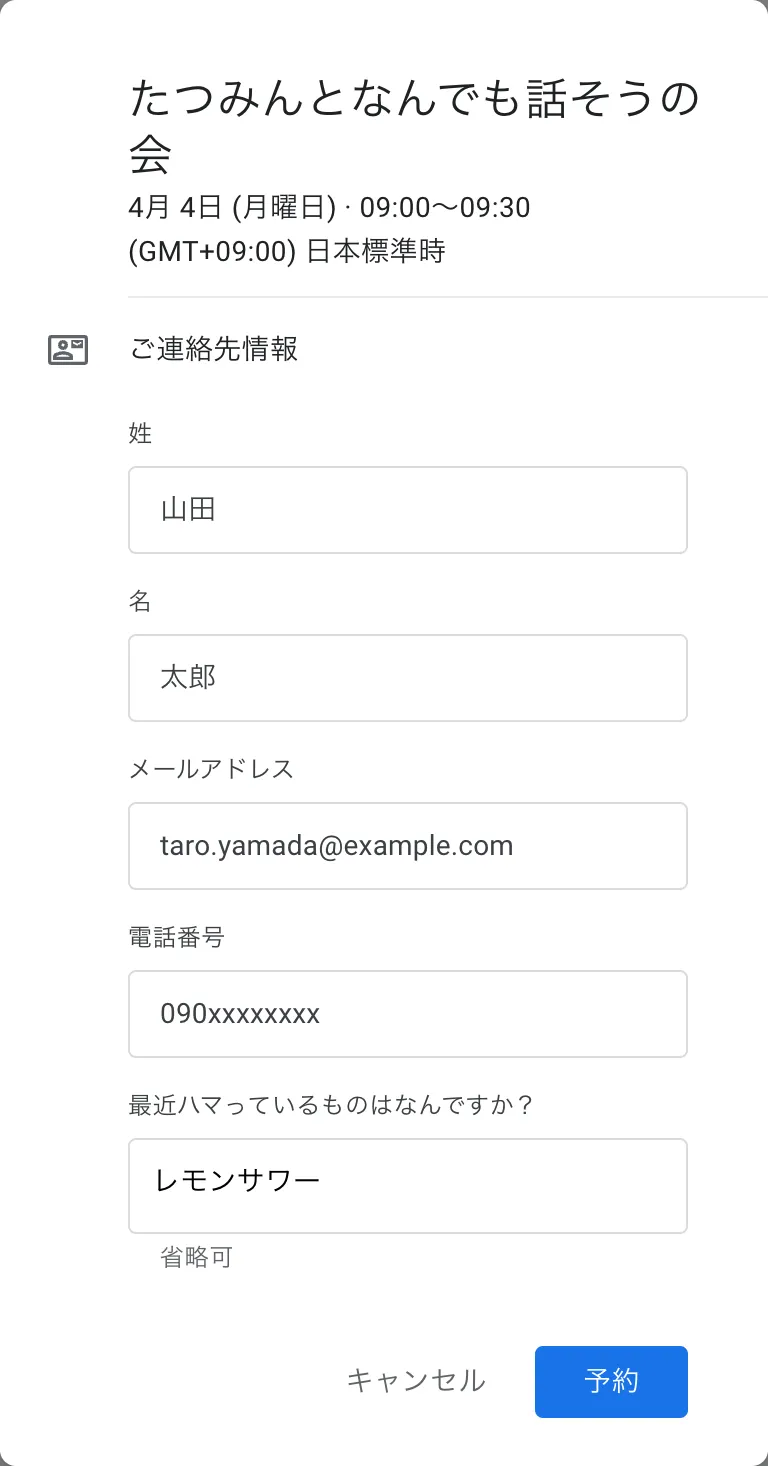Click the date 4月 4日 (月曜日)

click(232, 208)
